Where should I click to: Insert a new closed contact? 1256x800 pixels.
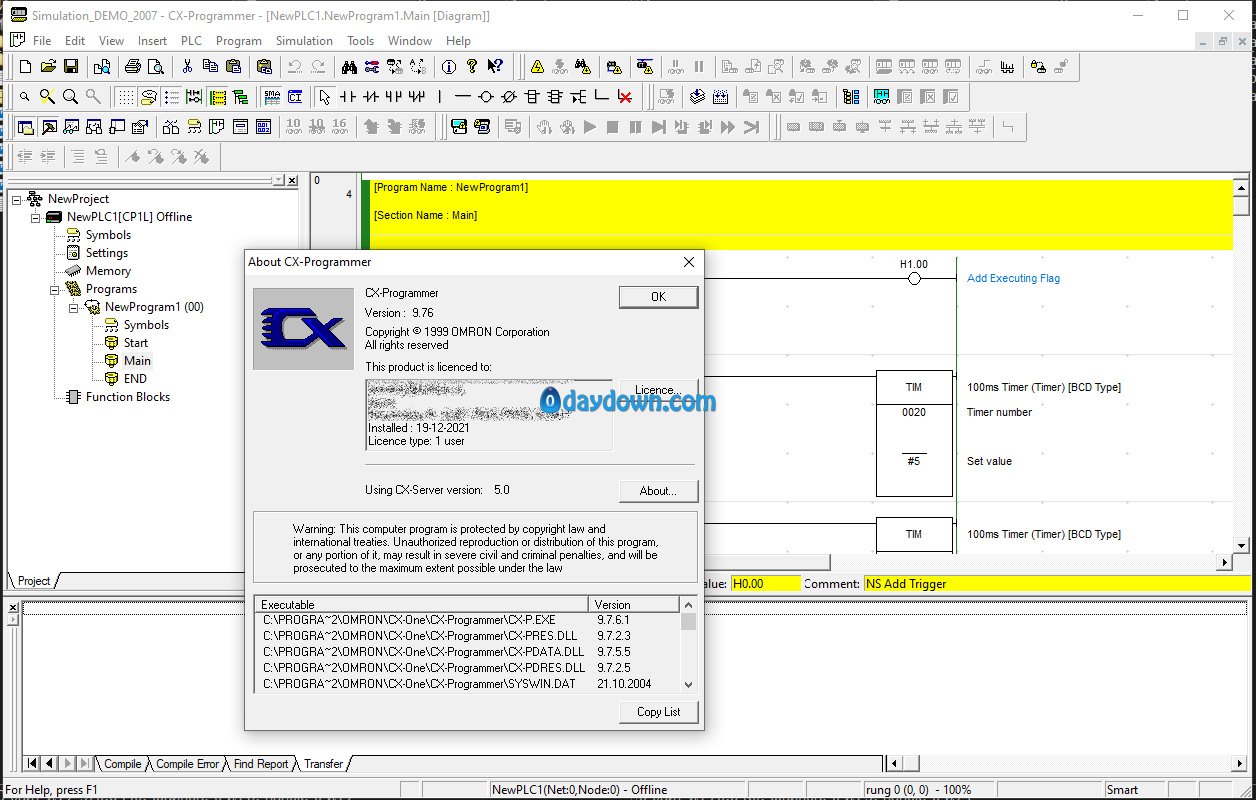click(371, 97)
